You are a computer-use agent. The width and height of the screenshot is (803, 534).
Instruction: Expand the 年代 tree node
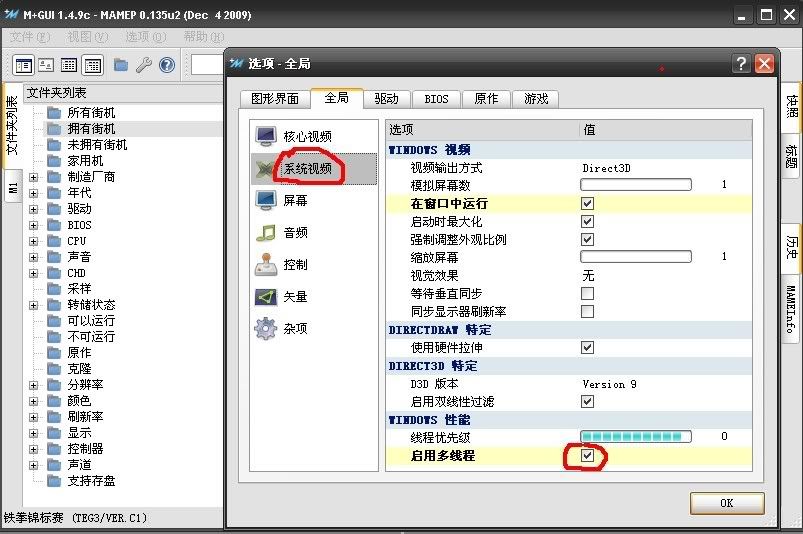(x=33, y=193)
